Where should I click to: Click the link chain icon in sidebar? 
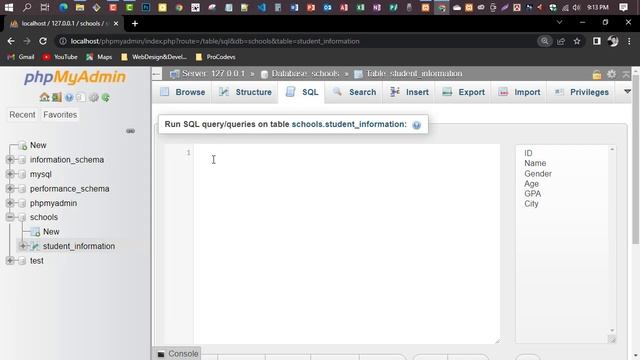click(130, 131)
